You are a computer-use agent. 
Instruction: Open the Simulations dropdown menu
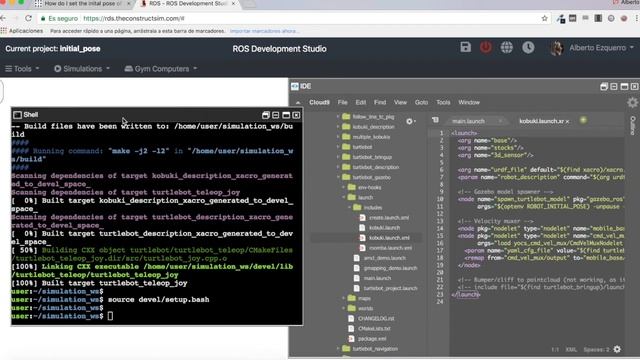[x=82, y=69]
